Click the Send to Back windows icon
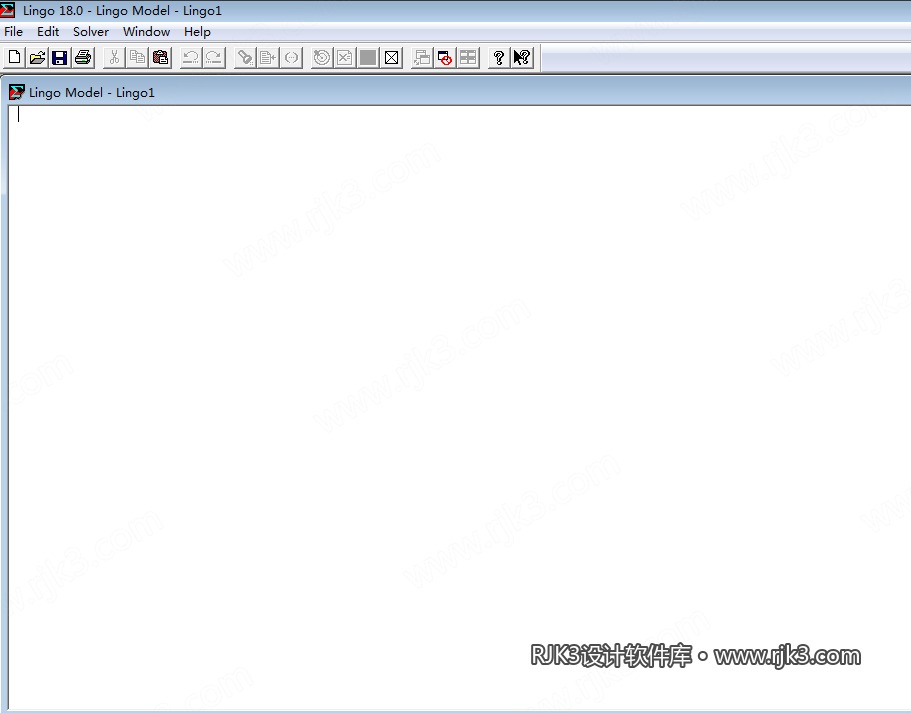This screenshot has height=713, width=911. [422, 58]
